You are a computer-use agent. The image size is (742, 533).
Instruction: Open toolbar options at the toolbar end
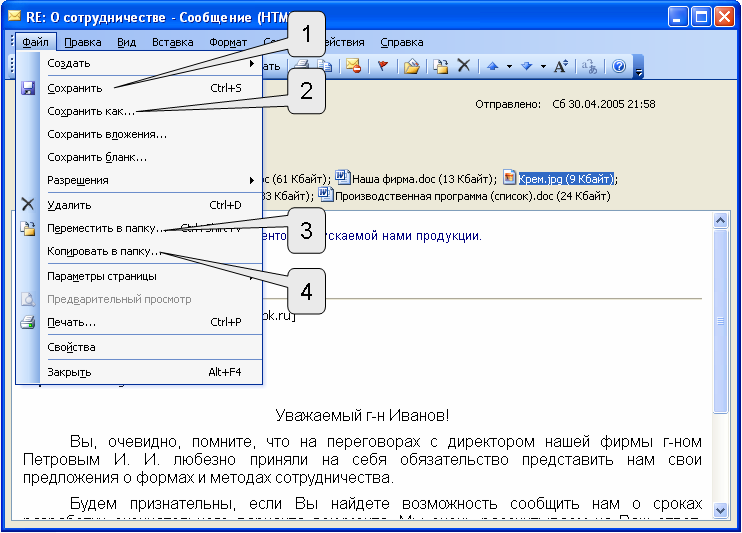[639, 67]
